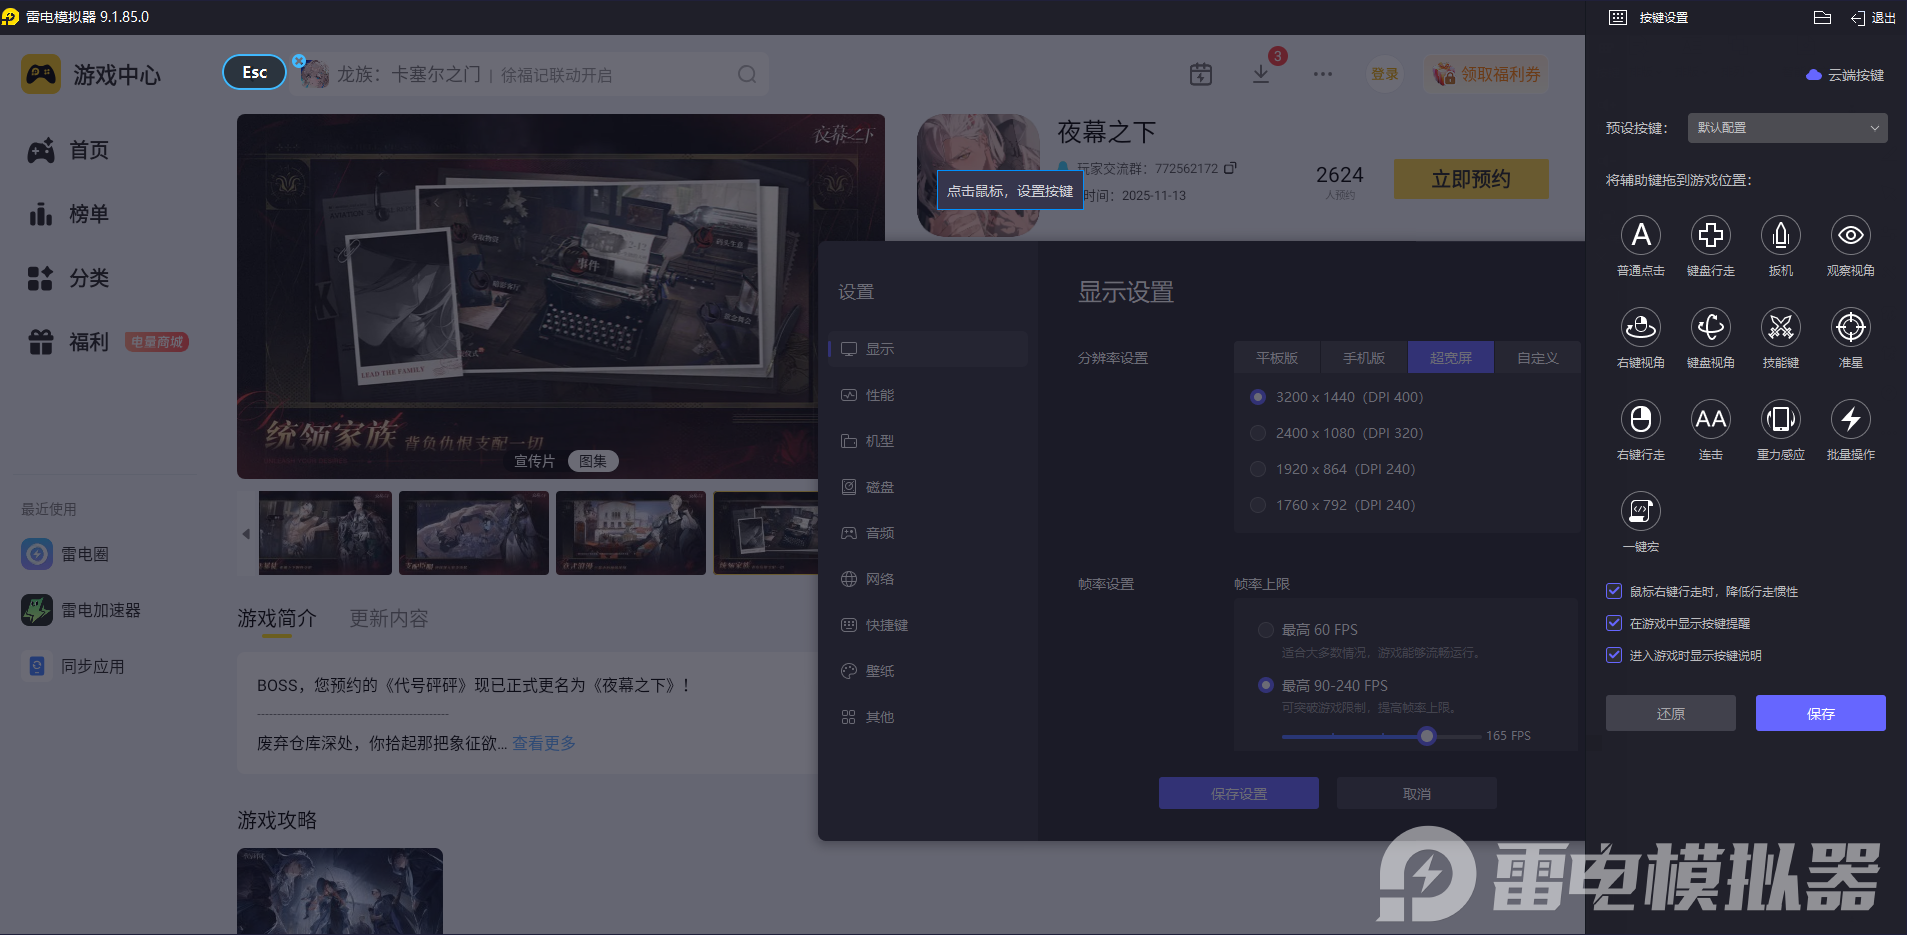
Task: Click 取消 in the display settings dialog
Action: click(x=1416, y=793)
